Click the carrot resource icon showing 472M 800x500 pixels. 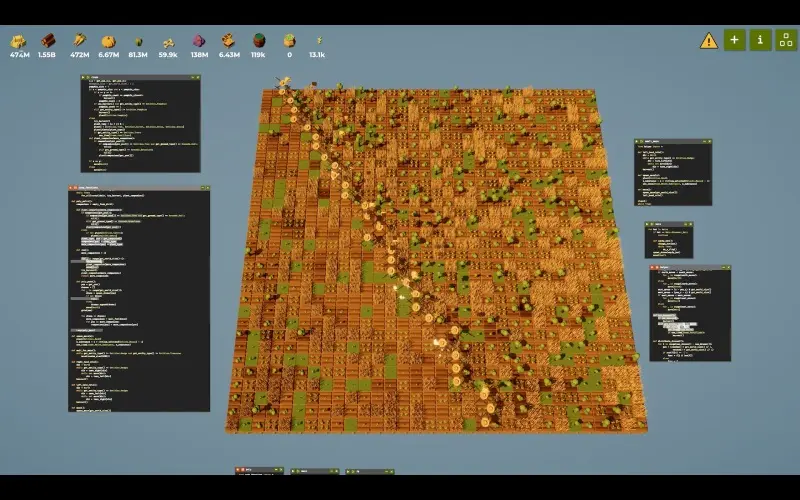click(78, 41)
